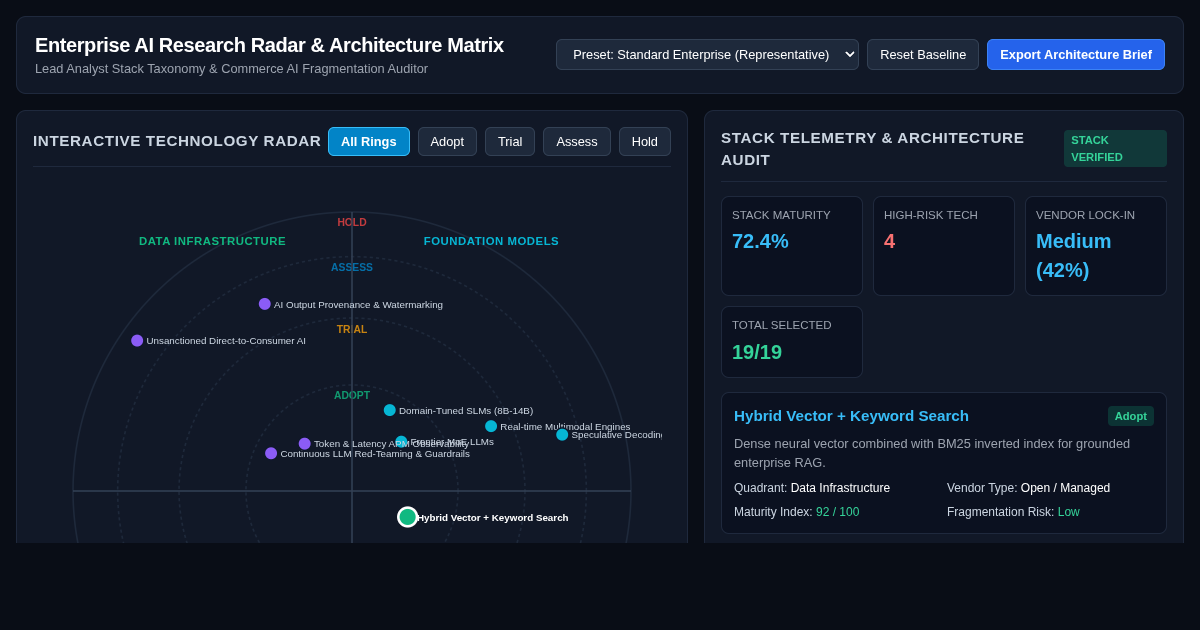Click the ADOPT ring label on radar
The height and width of the screenshot is (630, 1200).
(352, 395)
